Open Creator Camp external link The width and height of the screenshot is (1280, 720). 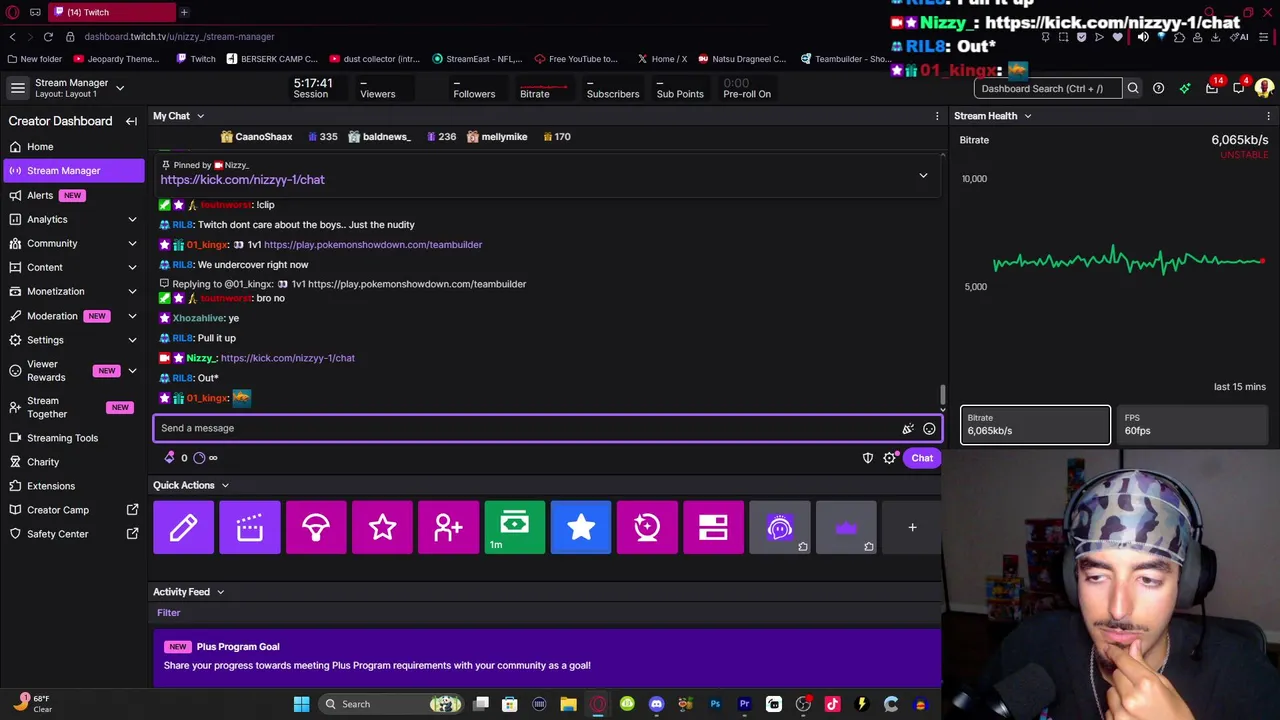point(74,510)
